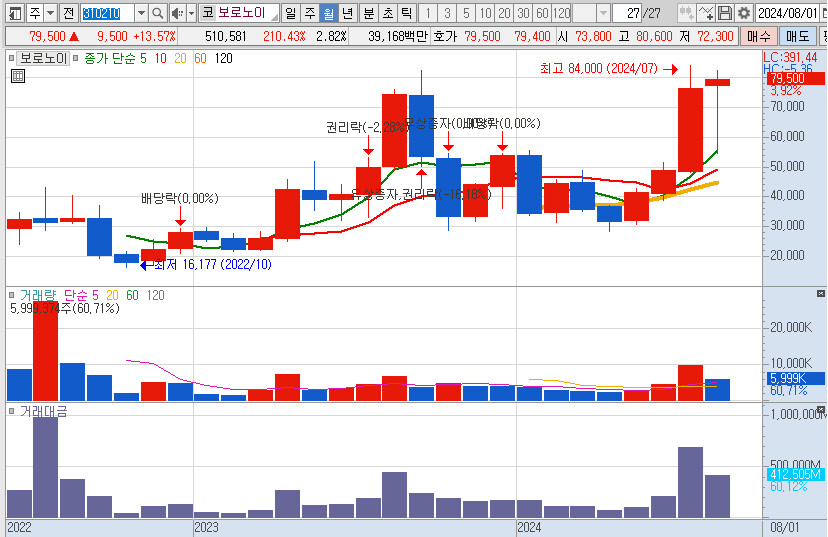Select interval 5
The image size is (828, 537).
(x=466, y=13)
